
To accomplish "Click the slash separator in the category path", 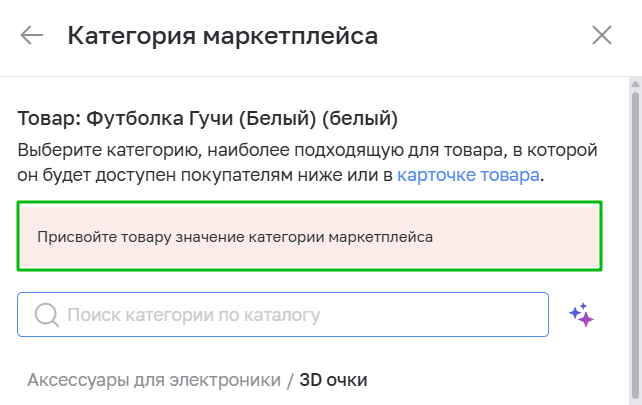I will pos(290,380).
